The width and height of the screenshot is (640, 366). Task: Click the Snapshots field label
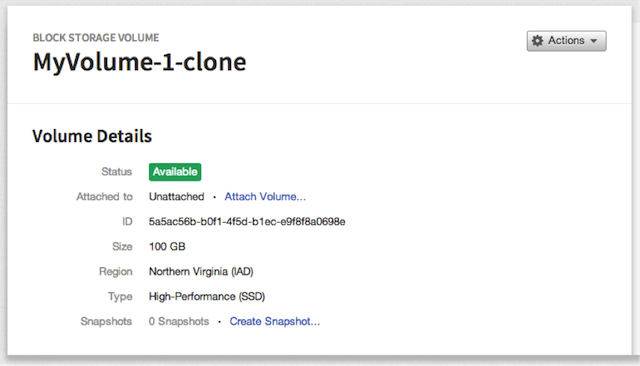tap(106, 322)
